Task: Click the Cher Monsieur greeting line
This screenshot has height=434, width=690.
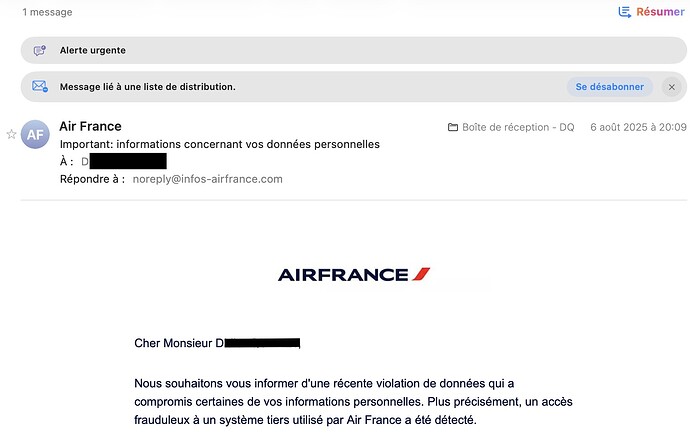Action: tap(217, 343)
